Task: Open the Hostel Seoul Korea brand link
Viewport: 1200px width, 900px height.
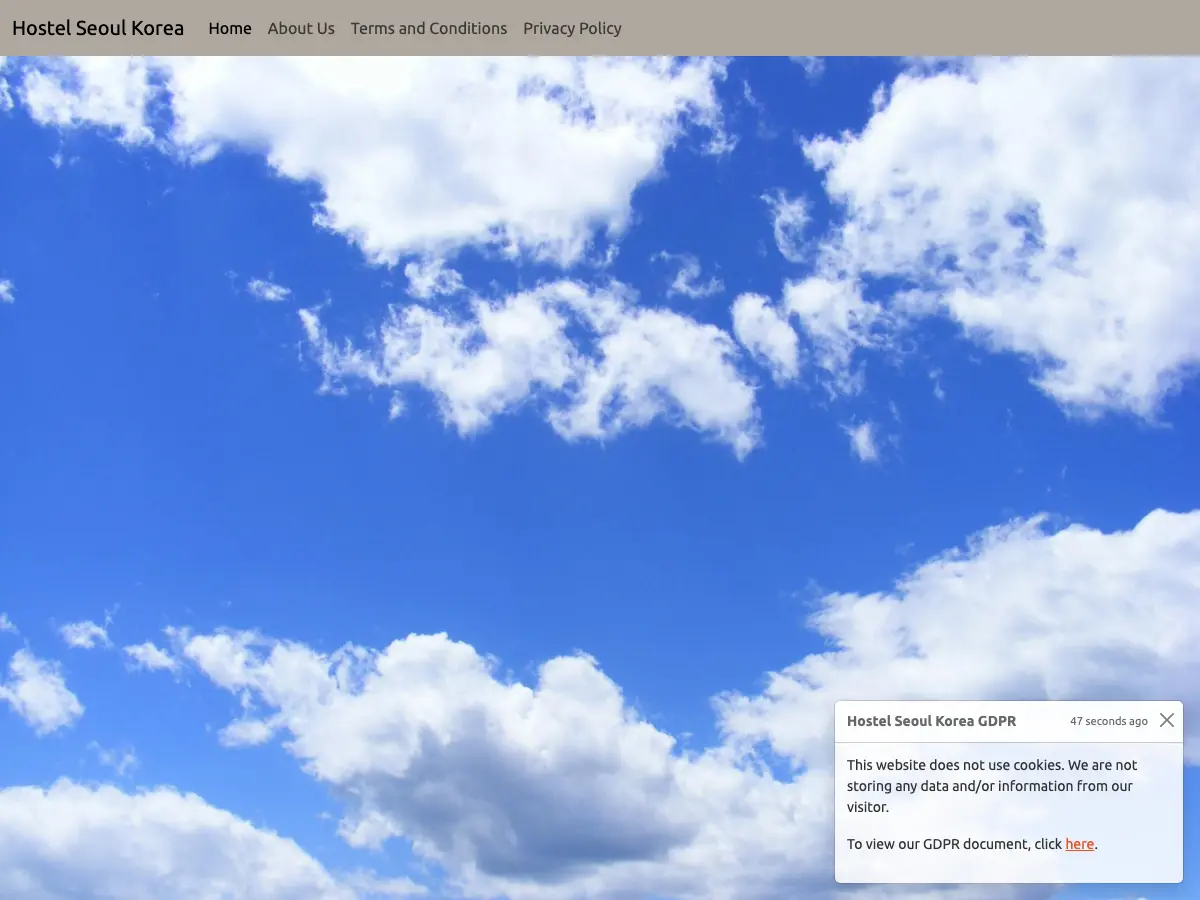Action: point(98,28)
